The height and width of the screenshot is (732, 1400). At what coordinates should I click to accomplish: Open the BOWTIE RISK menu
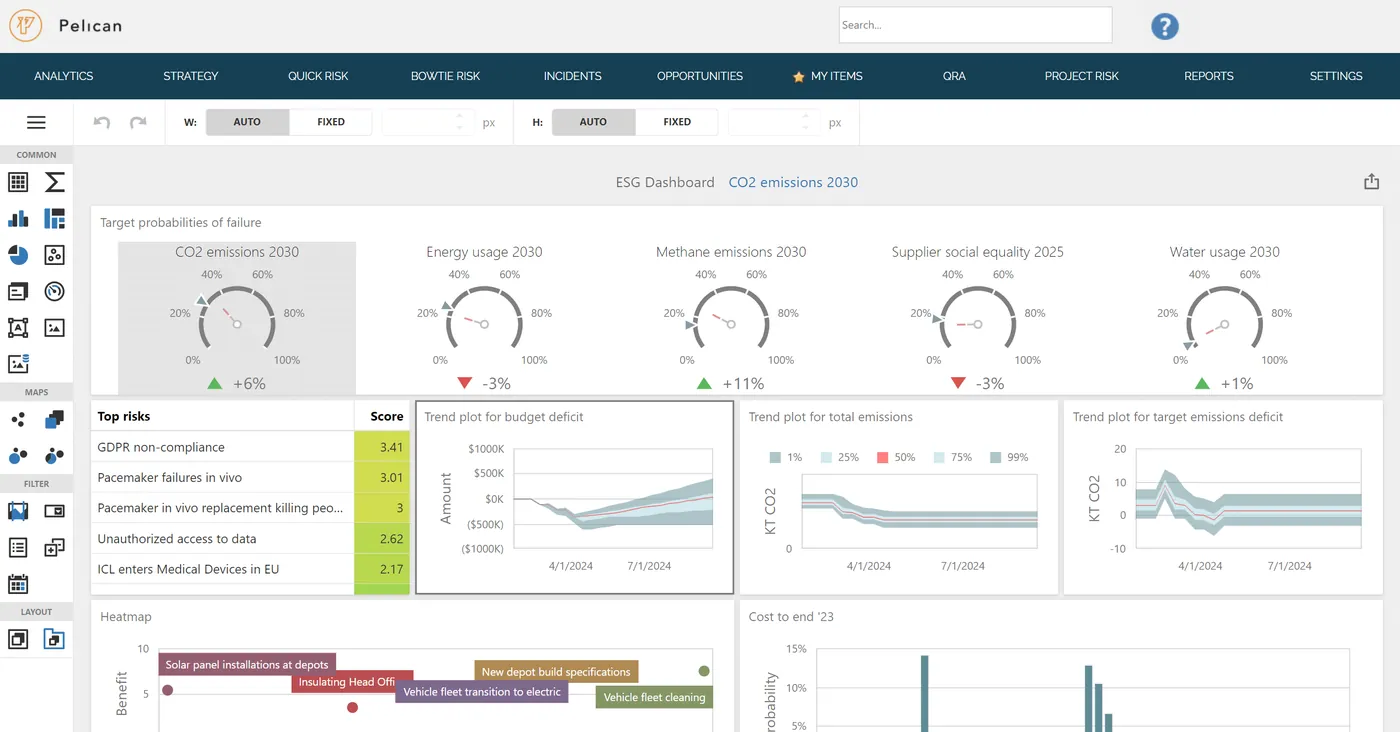[446, 76]
